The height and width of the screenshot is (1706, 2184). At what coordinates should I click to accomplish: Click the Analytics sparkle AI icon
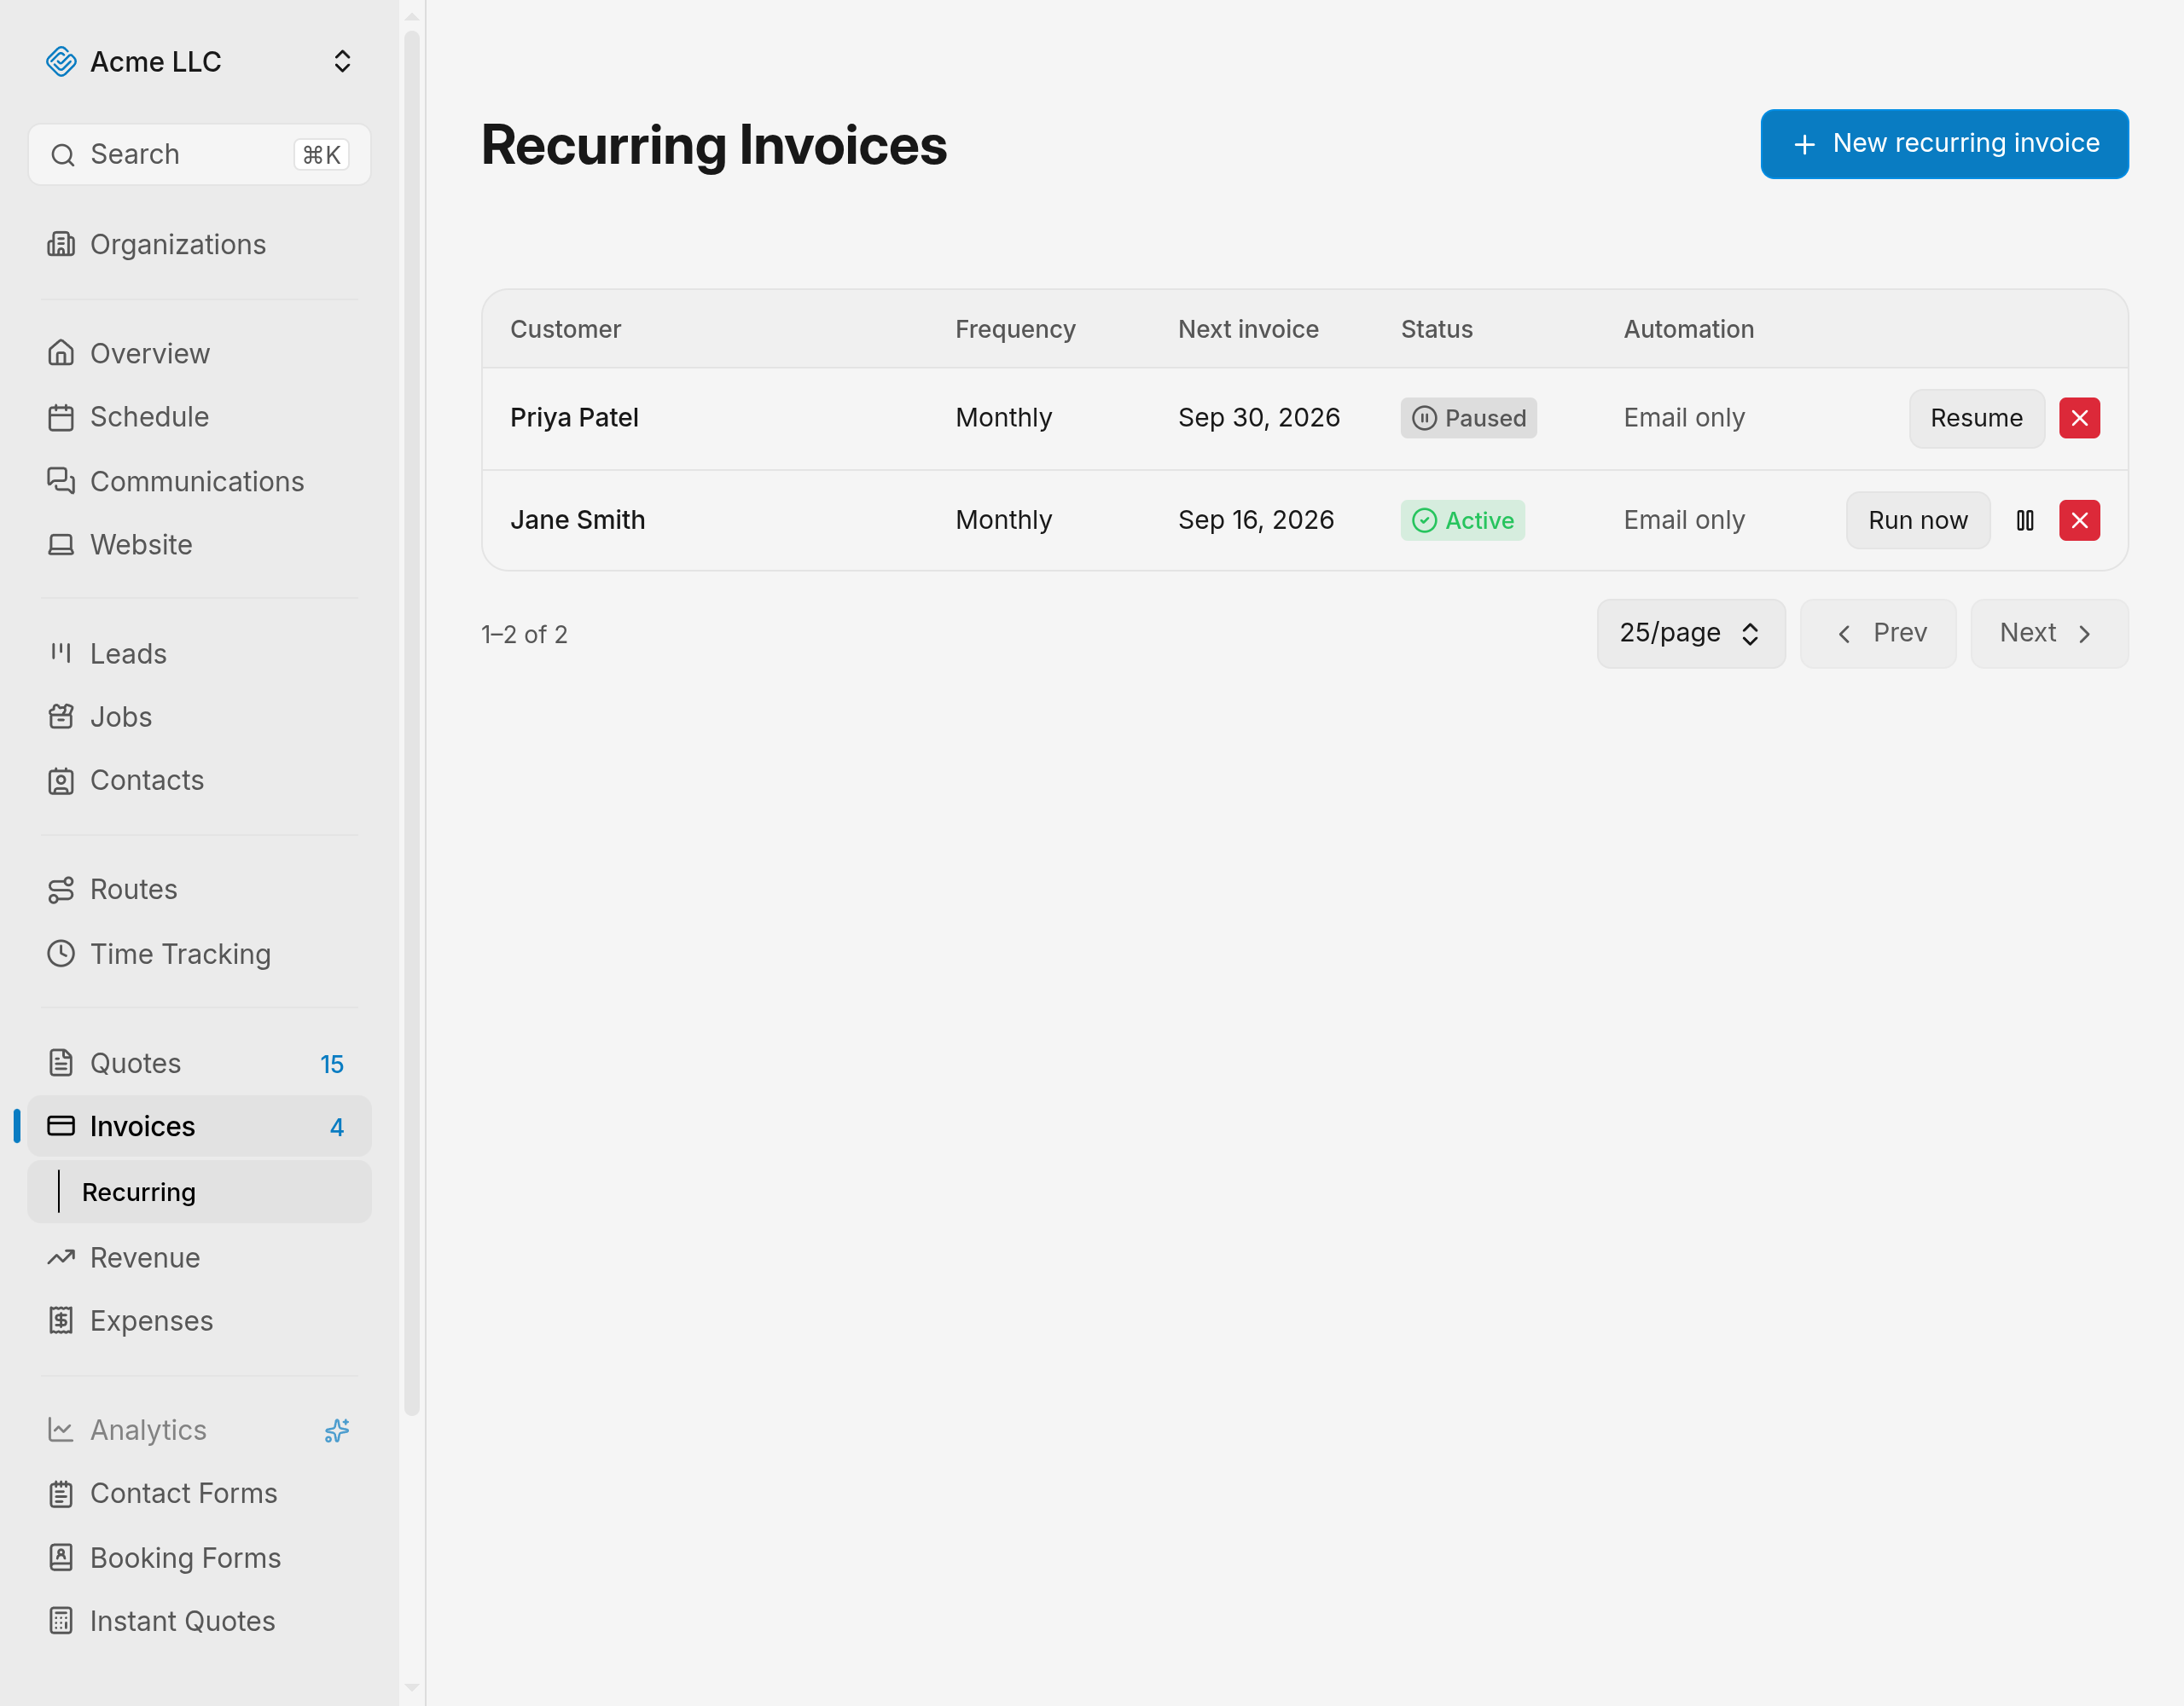[337, 1430]
